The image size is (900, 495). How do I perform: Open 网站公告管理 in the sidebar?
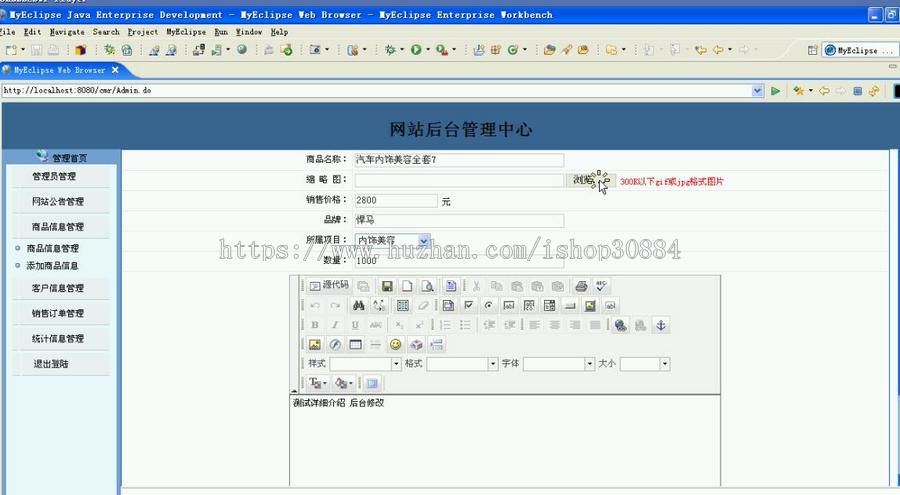[x=57, y=202]
